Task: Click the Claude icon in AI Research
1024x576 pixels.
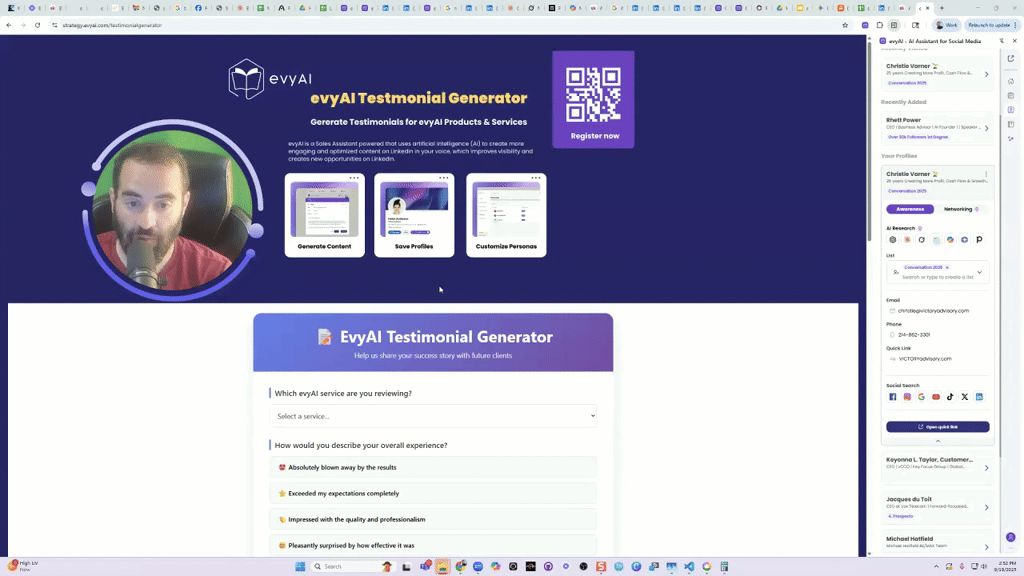Action: point(907,240)
